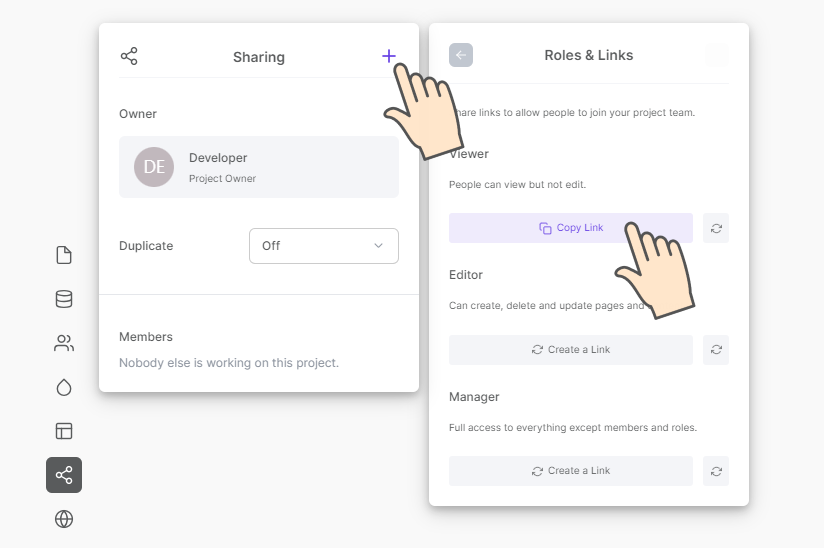Click Create a Link under Editor

point(571,350)
